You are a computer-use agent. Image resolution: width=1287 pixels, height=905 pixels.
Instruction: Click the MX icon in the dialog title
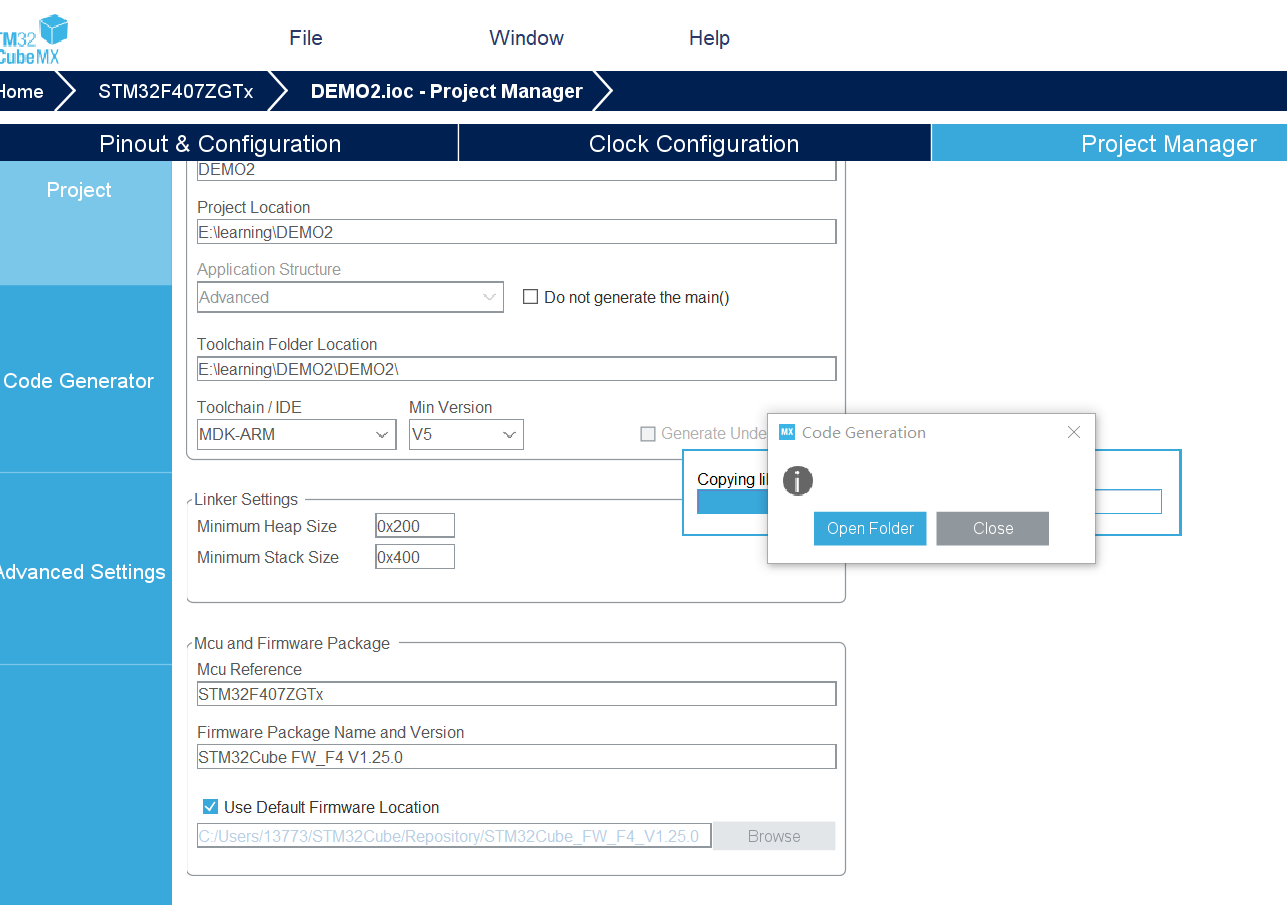[787, 432]
